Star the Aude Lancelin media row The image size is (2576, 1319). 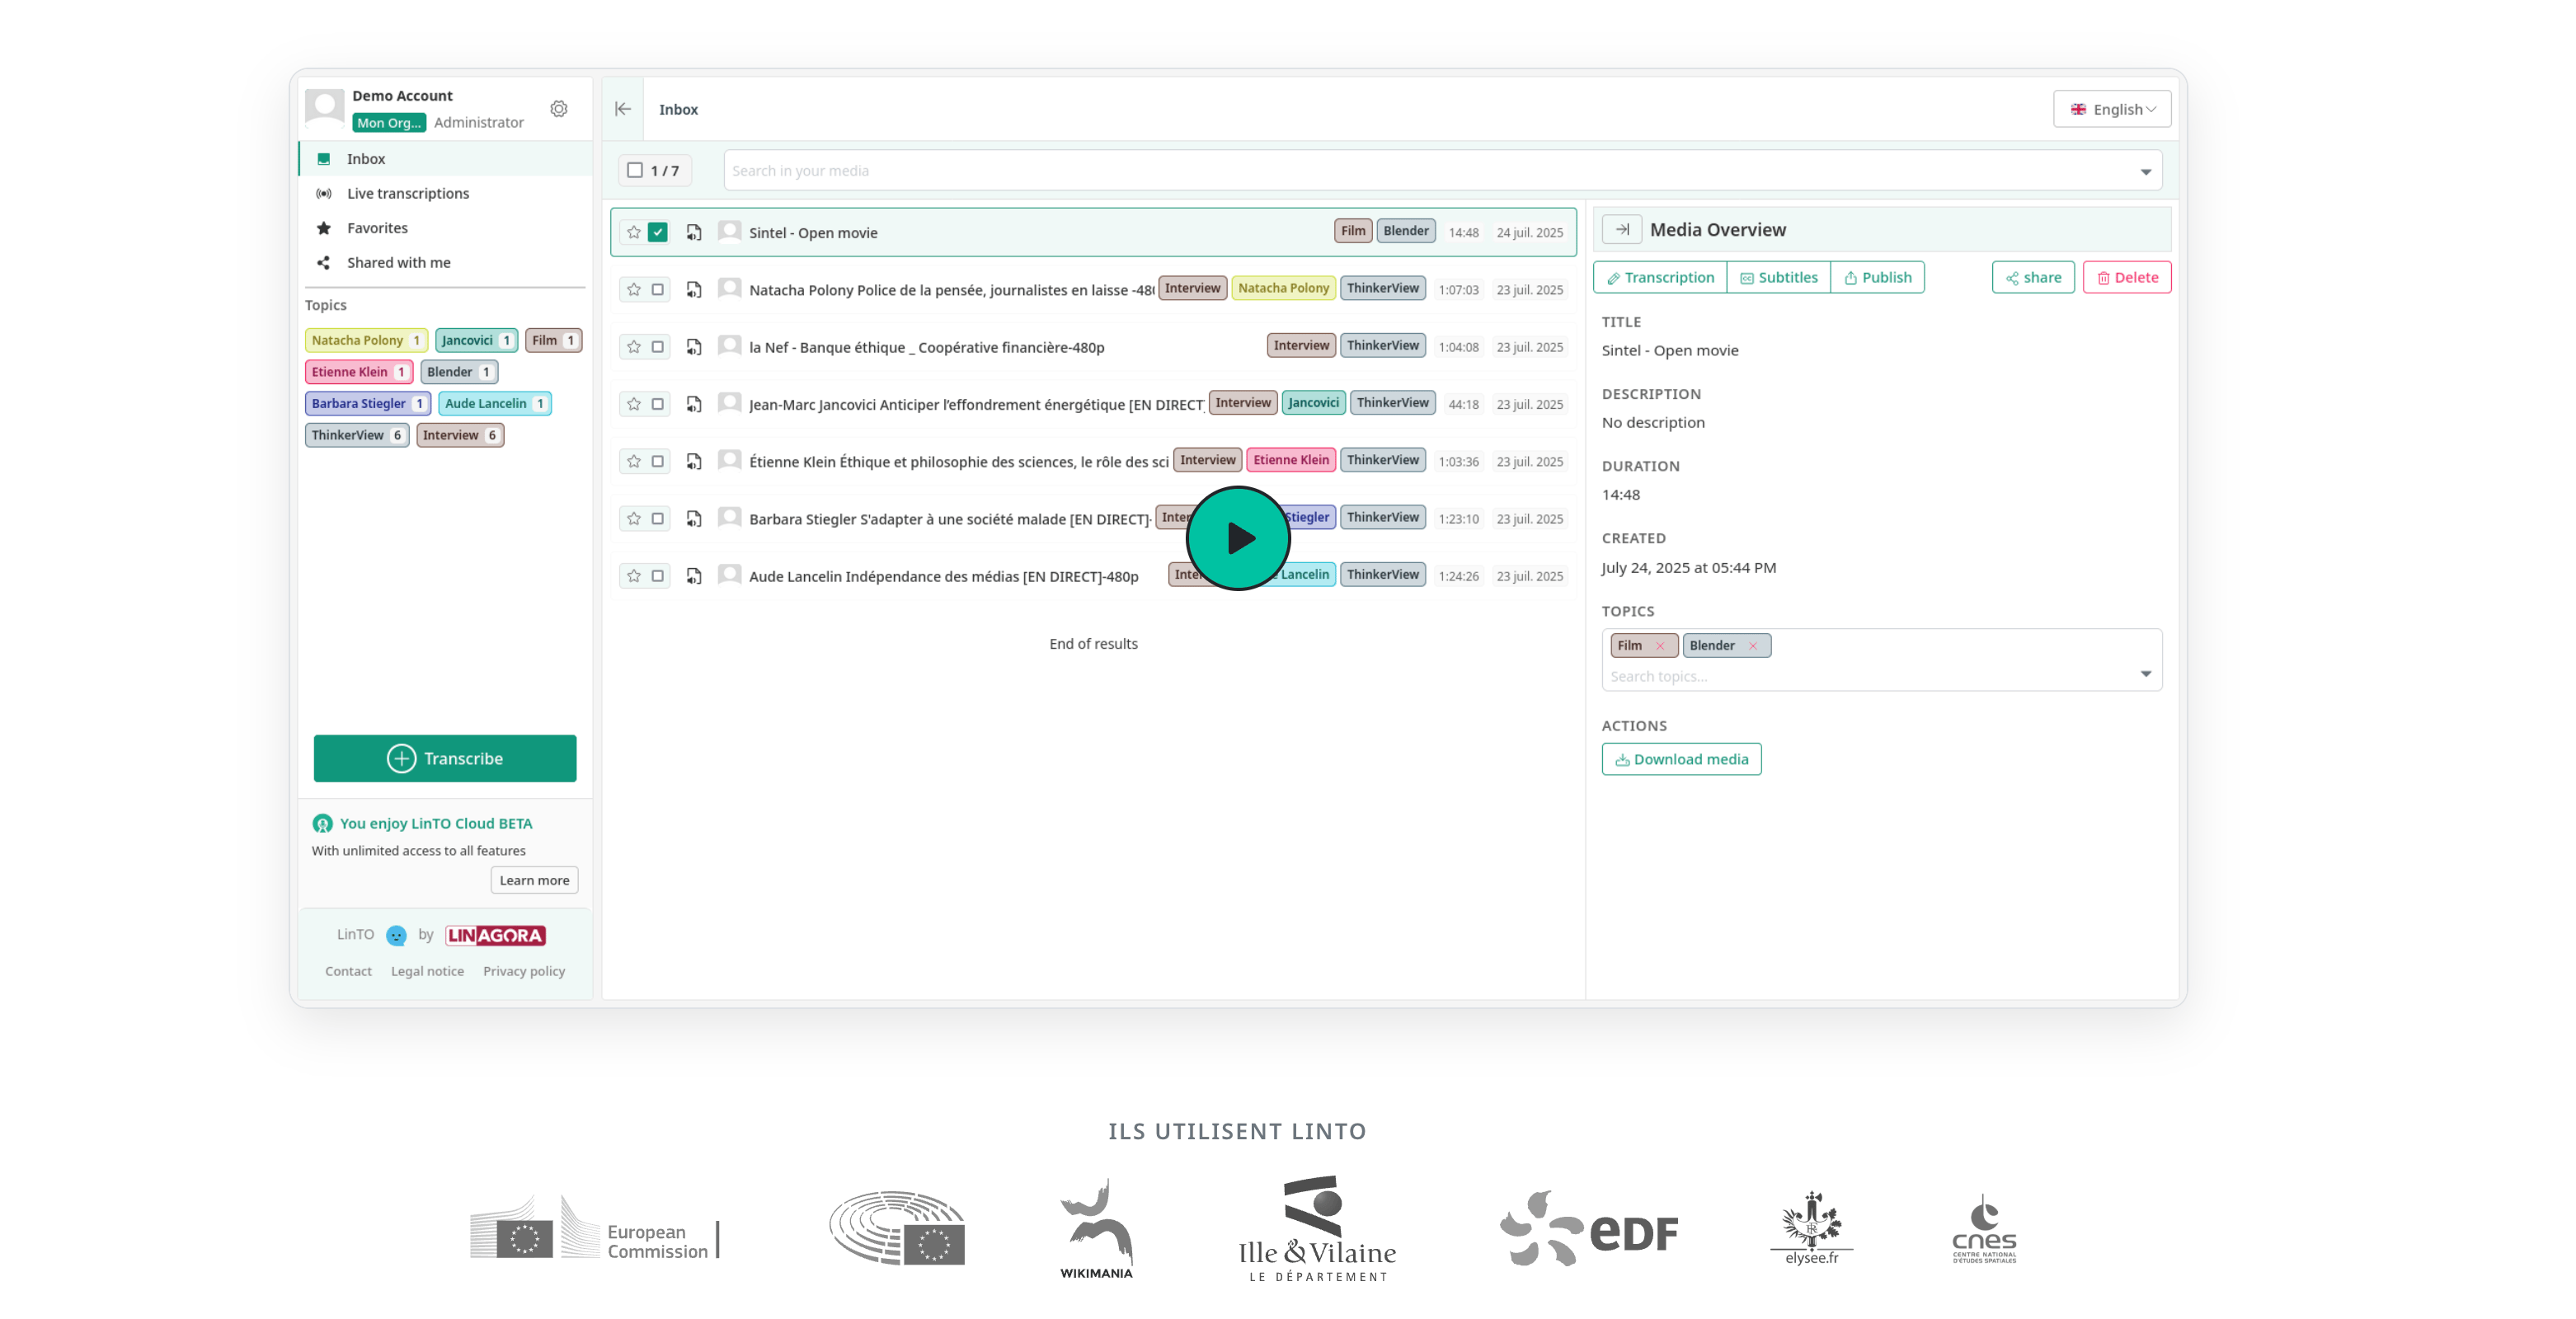point(634,575)
